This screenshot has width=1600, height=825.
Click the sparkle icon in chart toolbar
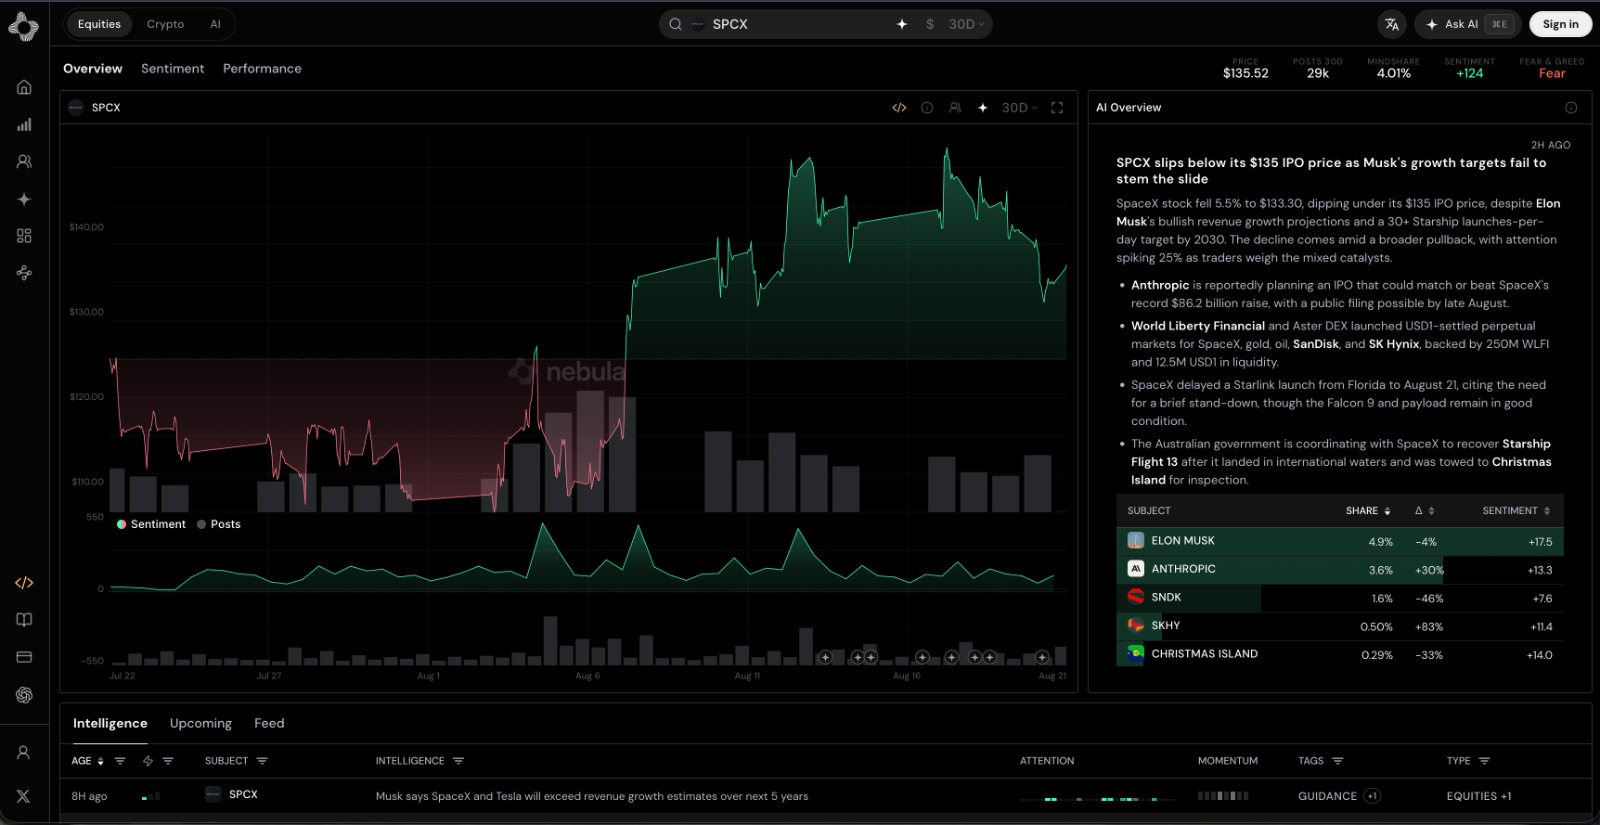click(983, 108)
